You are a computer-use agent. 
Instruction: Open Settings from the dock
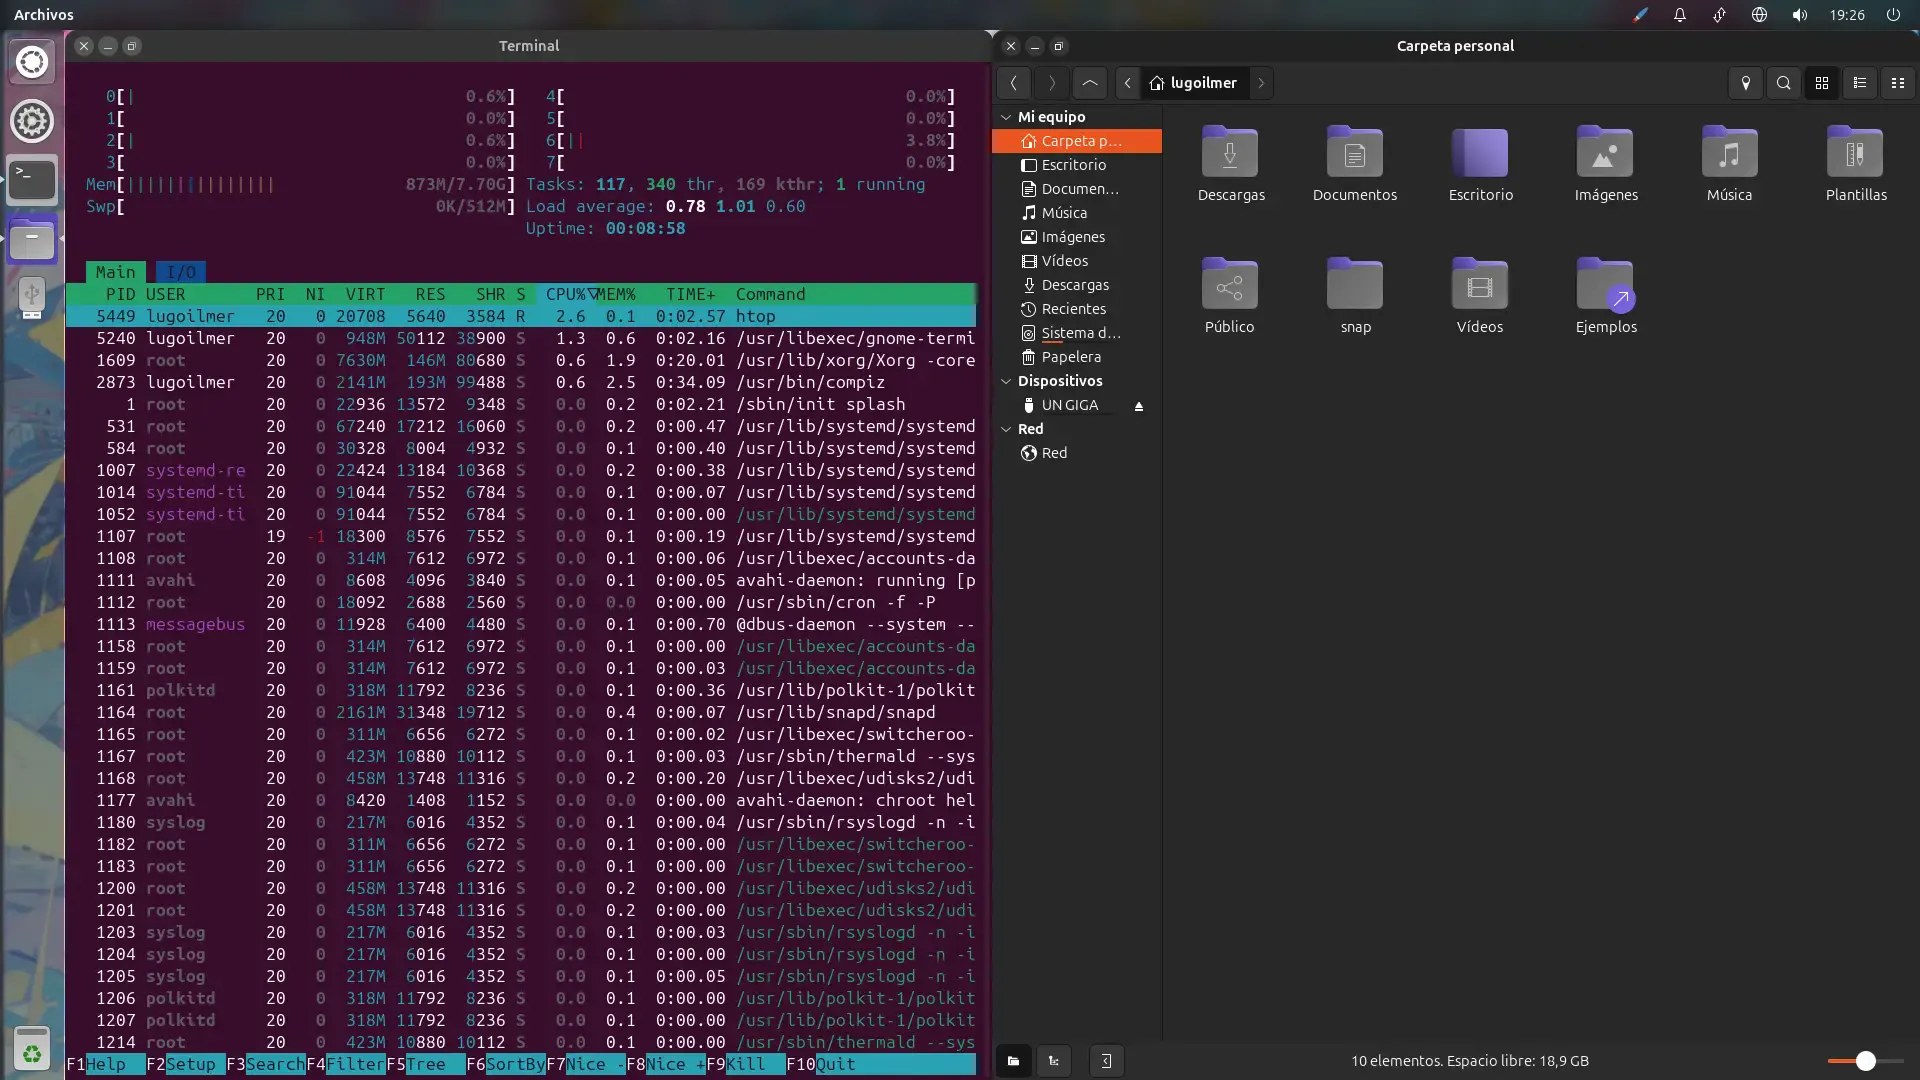(31, 120)
